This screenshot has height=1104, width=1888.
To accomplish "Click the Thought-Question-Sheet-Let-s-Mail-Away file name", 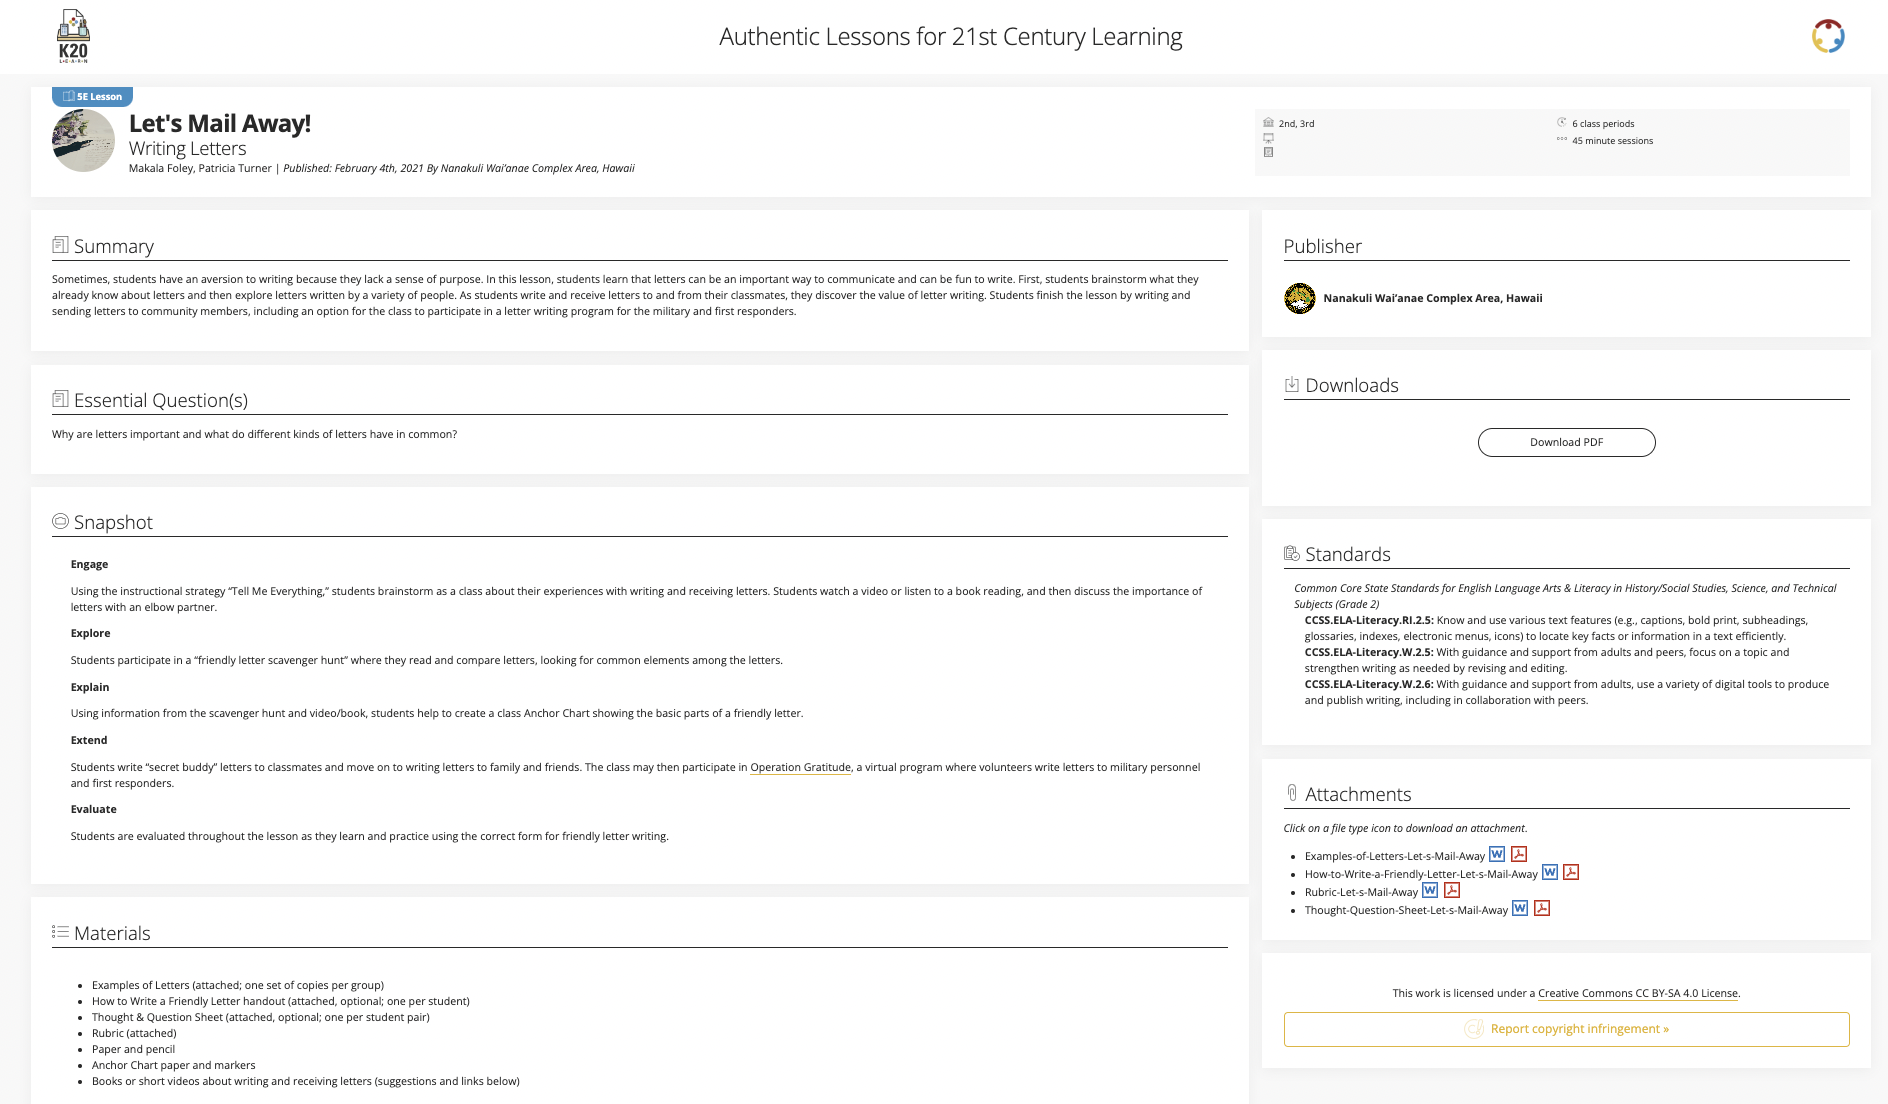I will [x=1406, y=910].
